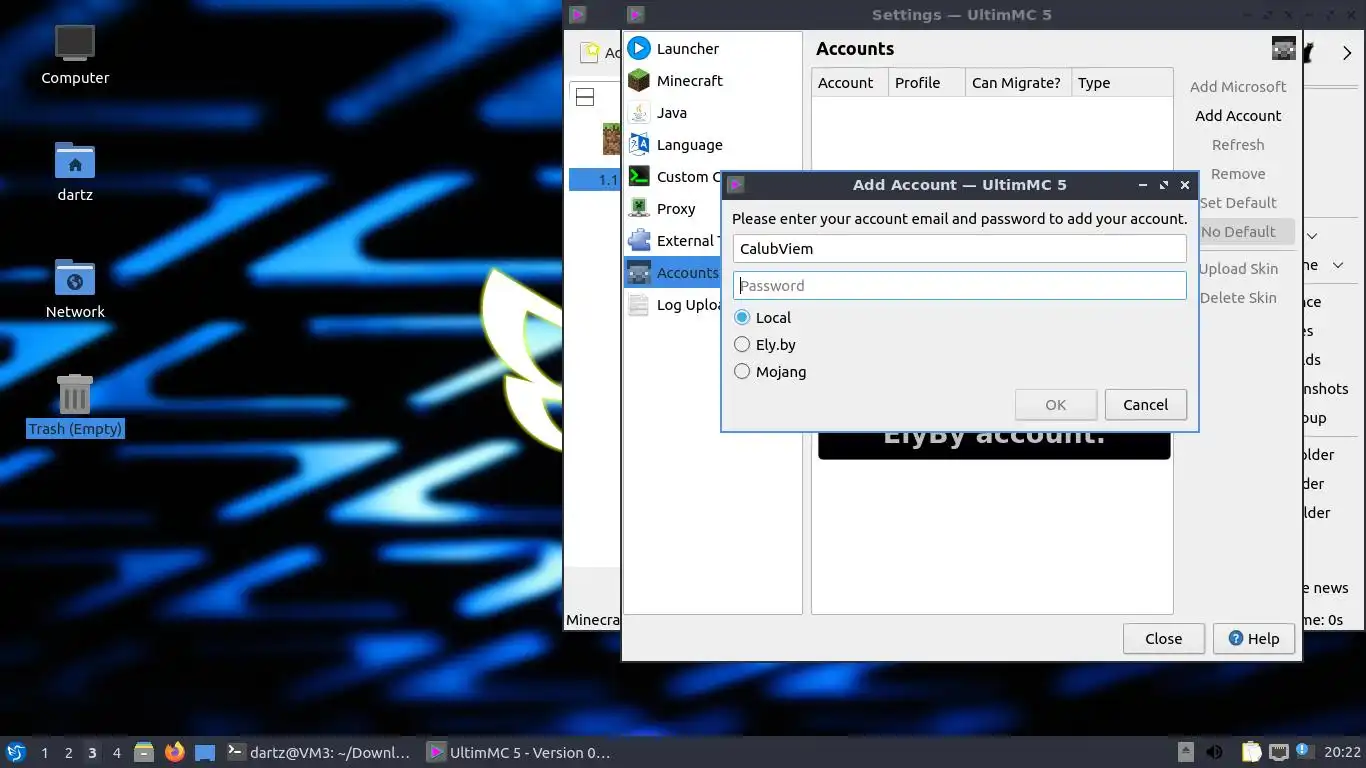Switch to workspace 2

click(68, 752)
